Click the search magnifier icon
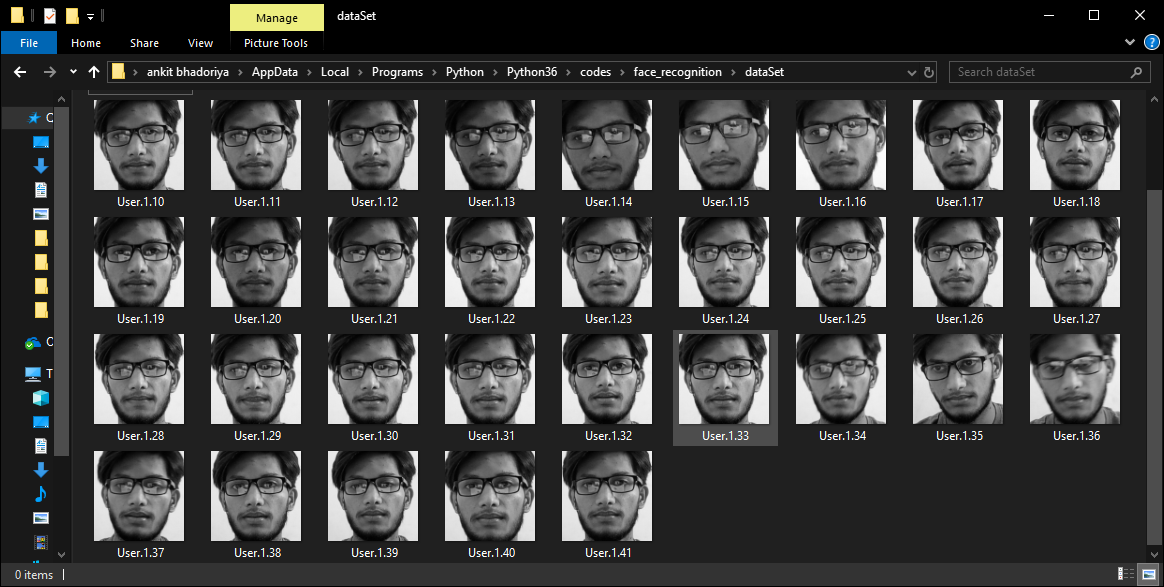Viewport: 1164px width, 587px height. pos(1136,72)
